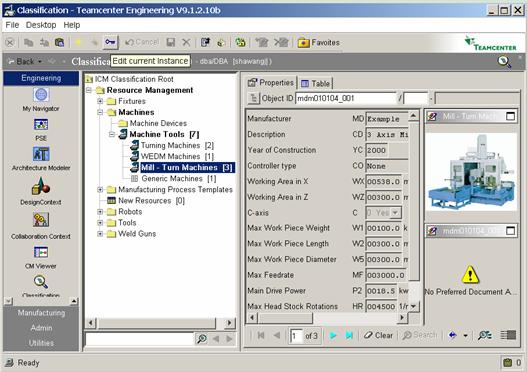The height and width of the screenshot is (372, 527).
Task: Expand the Fixtures folder
Action: point(100,101)
